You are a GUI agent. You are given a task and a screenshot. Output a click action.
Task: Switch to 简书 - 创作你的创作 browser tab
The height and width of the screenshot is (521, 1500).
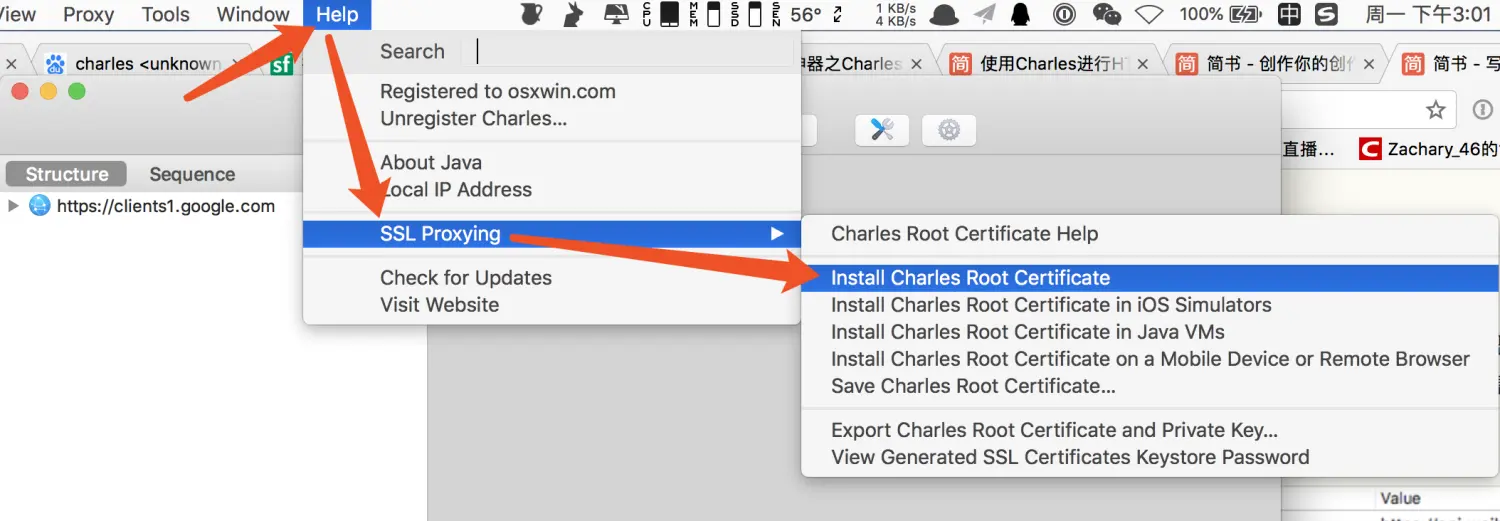(1276, 64)
